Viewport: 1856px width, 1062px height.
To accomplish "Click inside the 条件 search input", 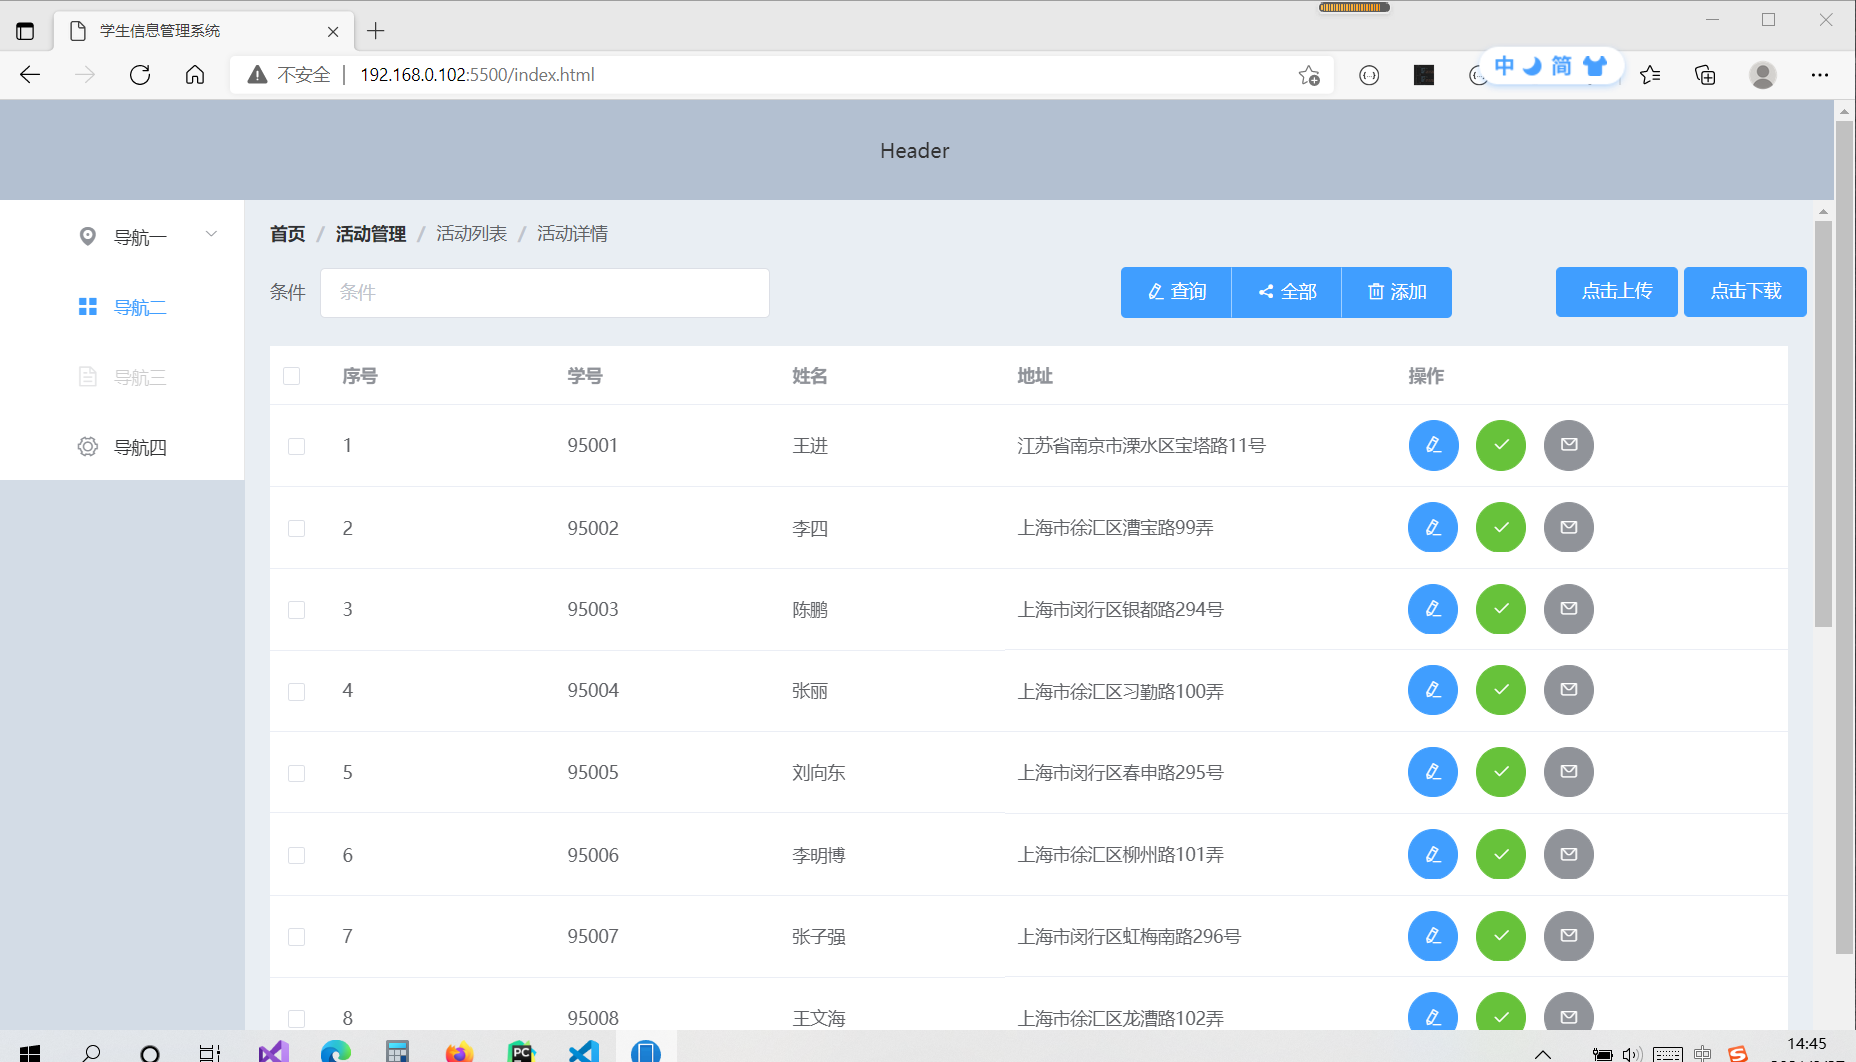I will pyautogui.click(x=545, y=293).
